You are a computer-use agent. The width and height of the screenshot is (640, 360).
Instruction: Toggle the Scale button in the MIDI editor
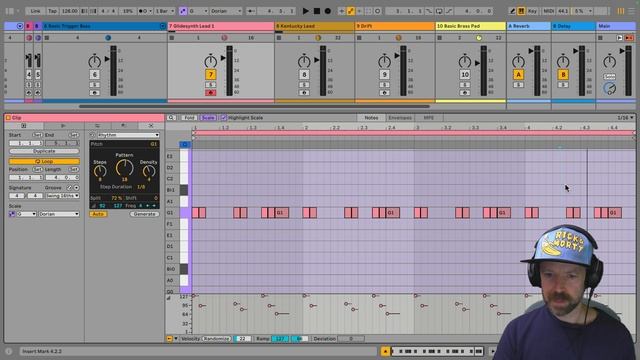point(208,118)
